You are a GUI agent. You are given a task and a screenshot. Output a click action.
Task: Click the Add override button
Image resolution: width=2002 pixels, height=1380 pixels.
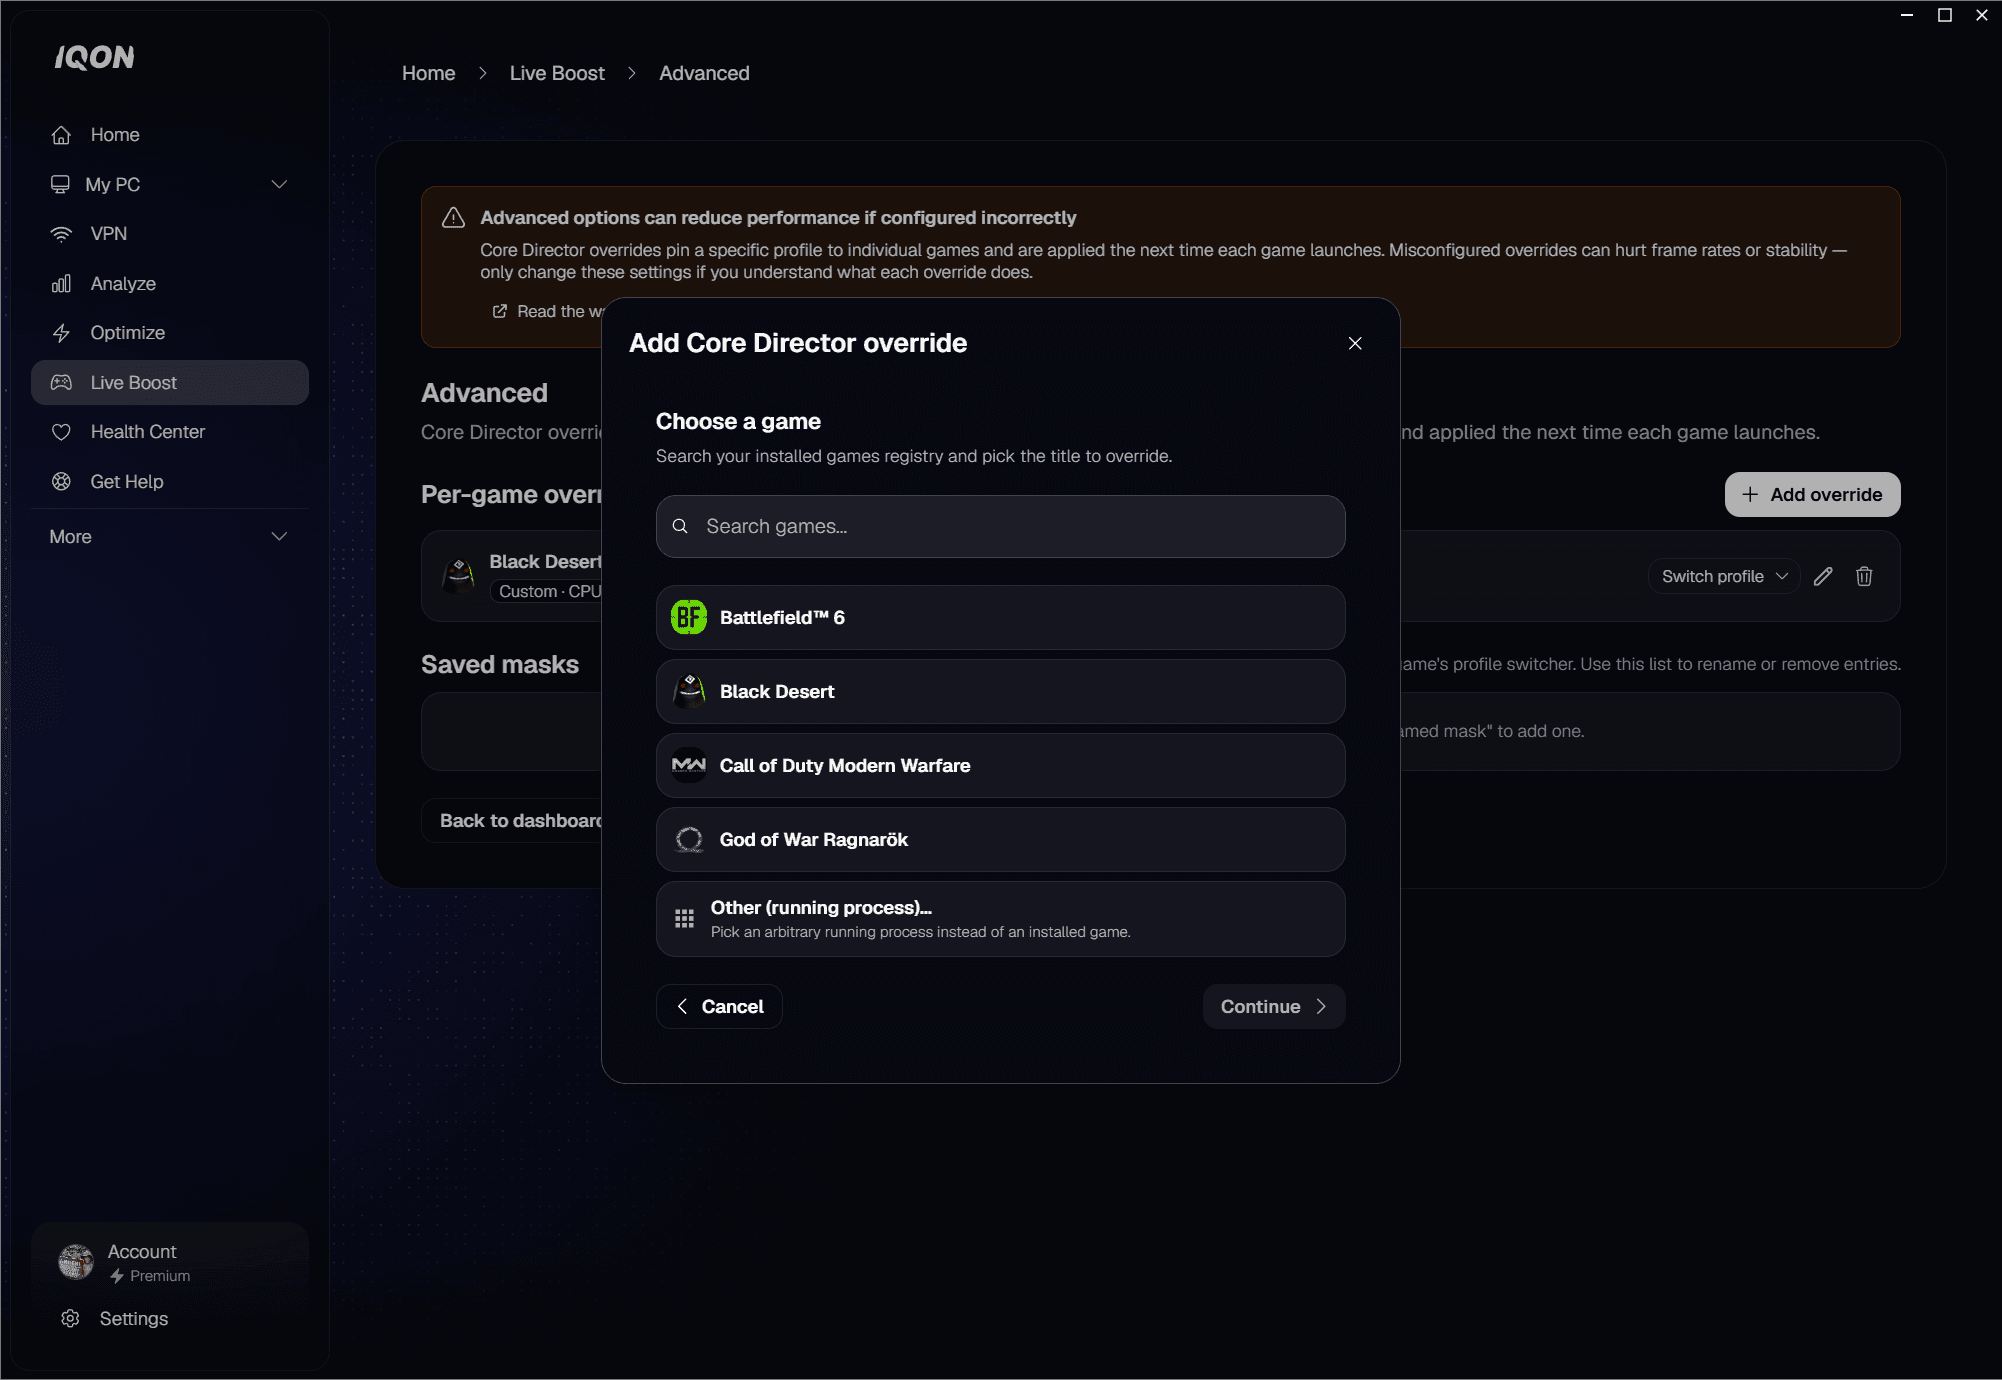point(1812,494)
